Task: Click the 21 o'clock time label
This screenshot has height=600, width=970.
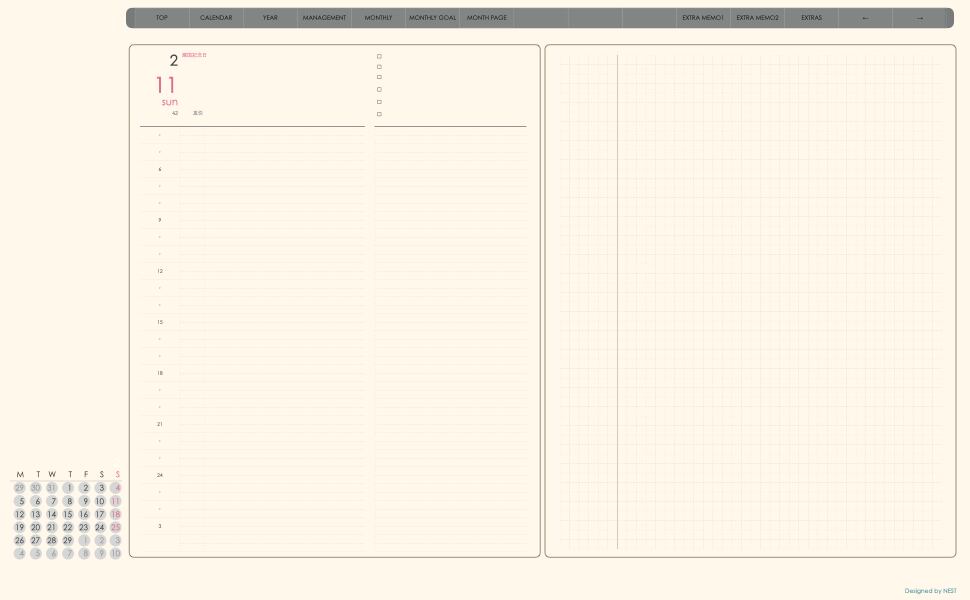Action: 160,424
